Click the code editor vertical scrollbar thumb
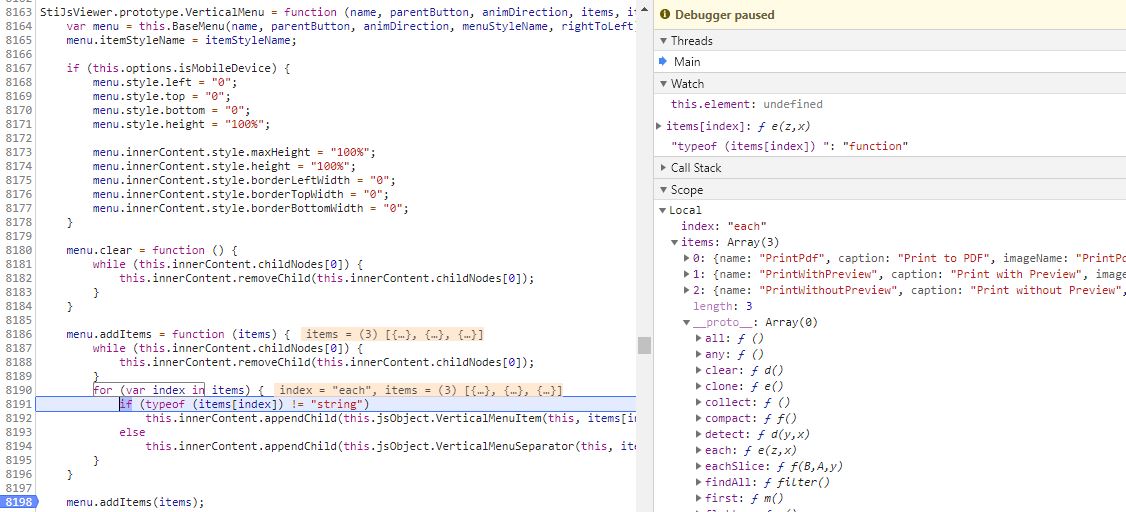The image size is (1126, 512). pyautogui.click(x=644, y=345)
